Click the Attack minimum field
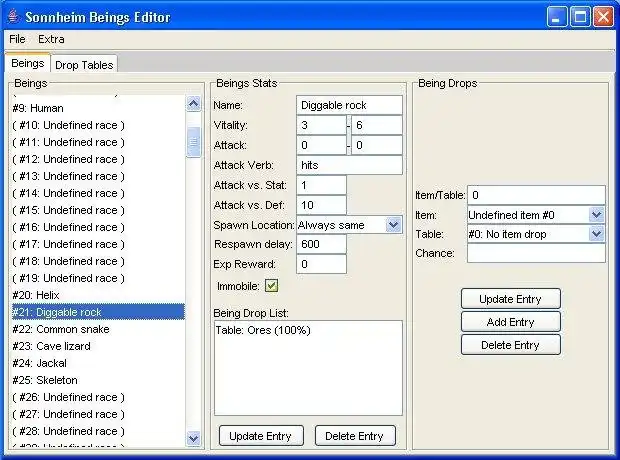The height and width of the screenshot is (460, 620). click(321, 145)
